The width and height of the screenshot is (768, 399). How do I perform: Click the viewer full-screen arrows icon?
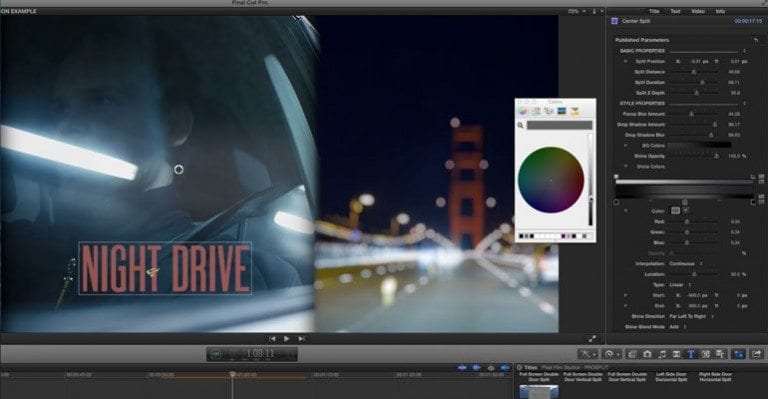point(592,339)
